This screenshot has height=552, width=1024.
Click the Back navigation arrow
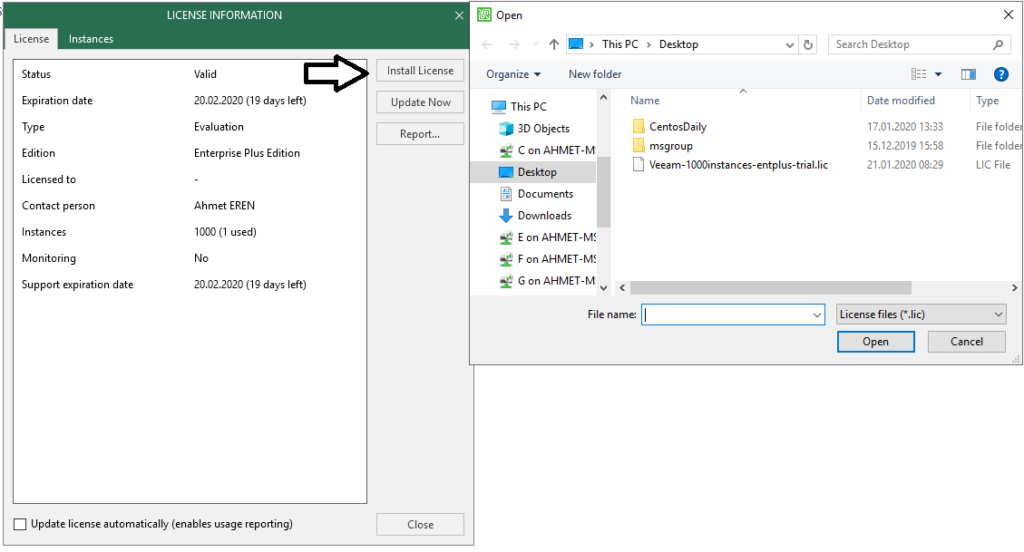click(x=487, y=44)
